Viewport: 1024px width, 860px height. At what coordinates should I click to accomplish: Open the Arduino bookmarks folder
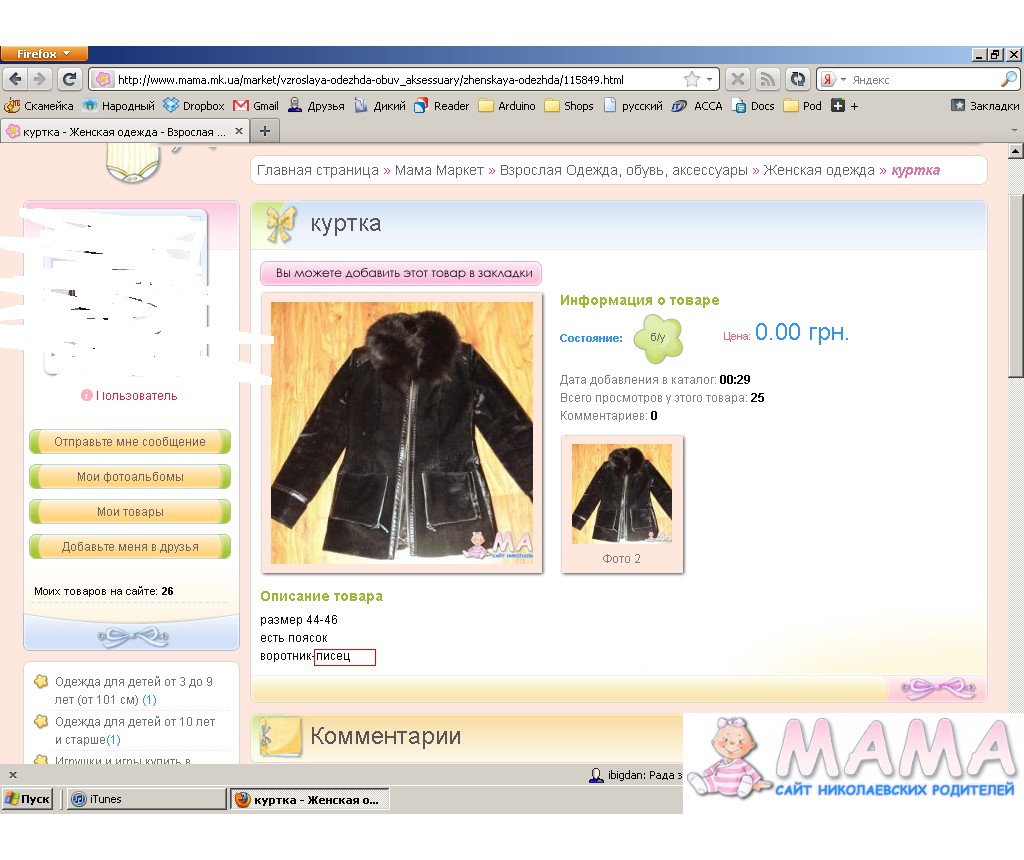(507, 105)
